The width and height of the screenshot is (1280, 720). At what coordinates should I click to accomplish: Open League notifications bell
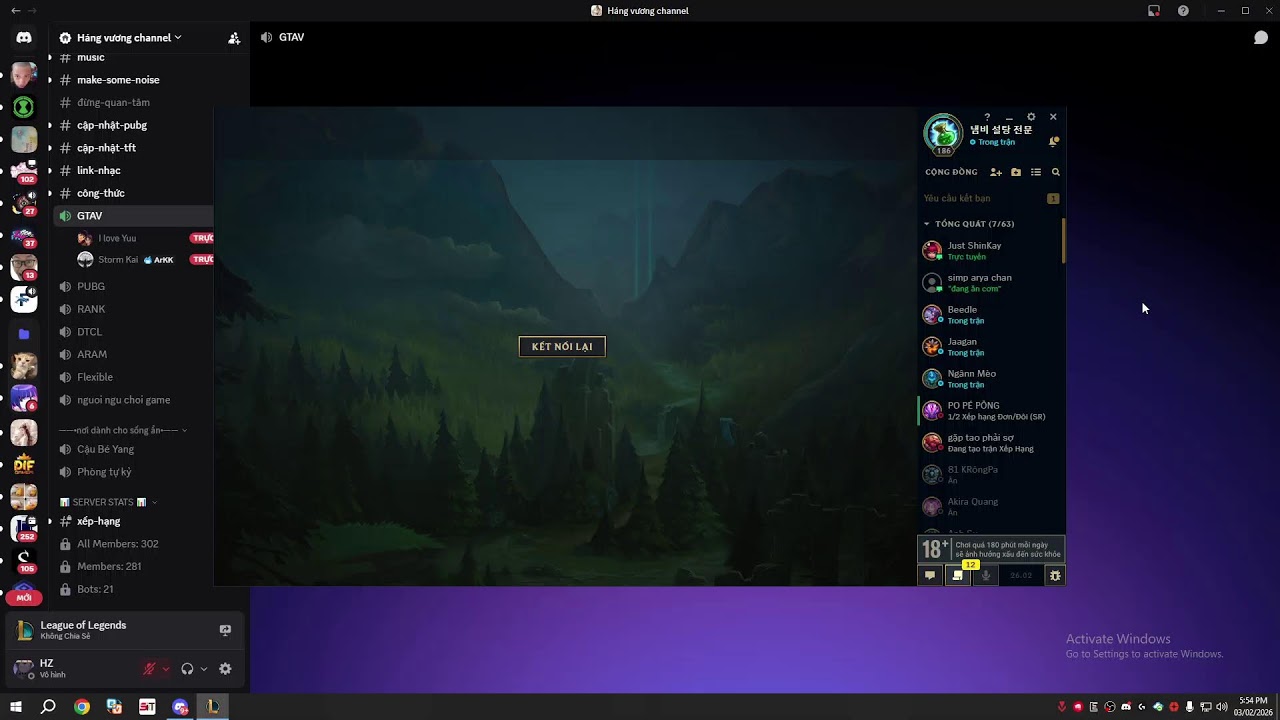coord(1054,142)
